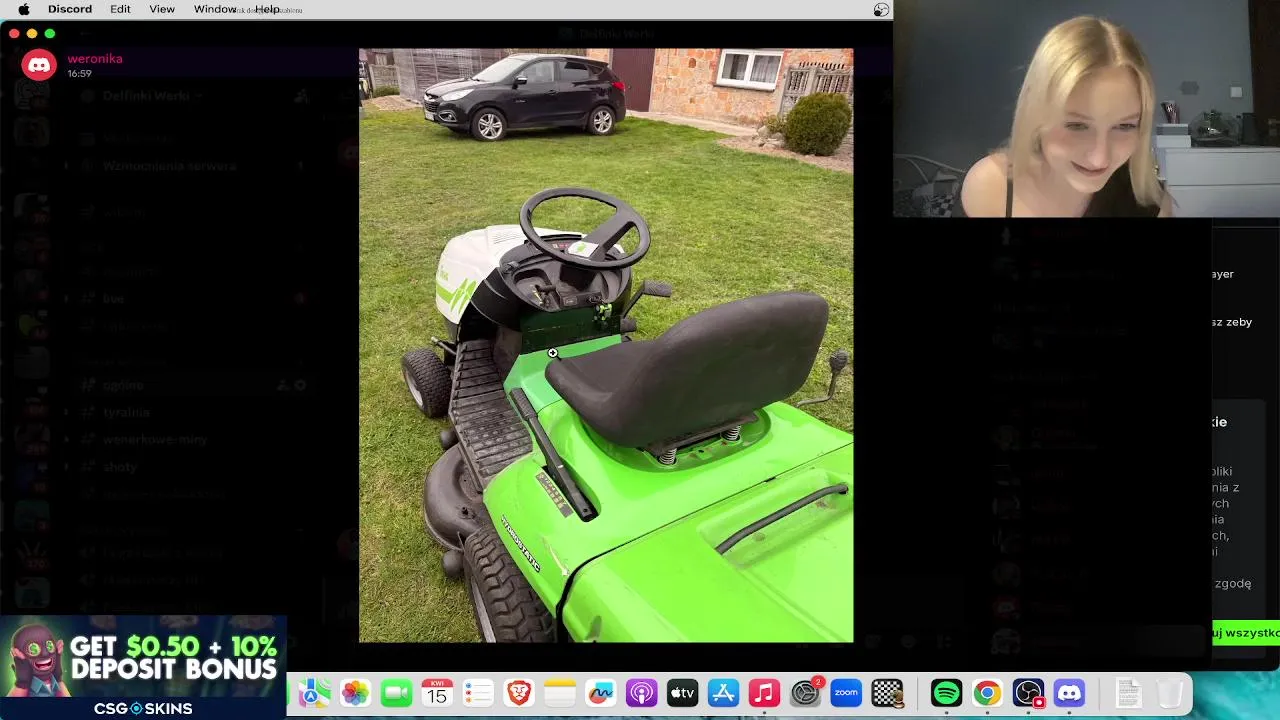Click weronika's Discord avatar in the image viewer
This screenshot has height=720, width=1280.
(x=39, y=65)
